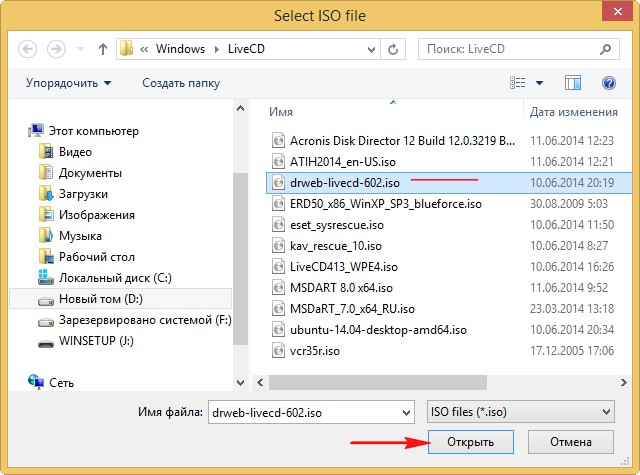Refresh the LiveCD folder view

point(393,49)
